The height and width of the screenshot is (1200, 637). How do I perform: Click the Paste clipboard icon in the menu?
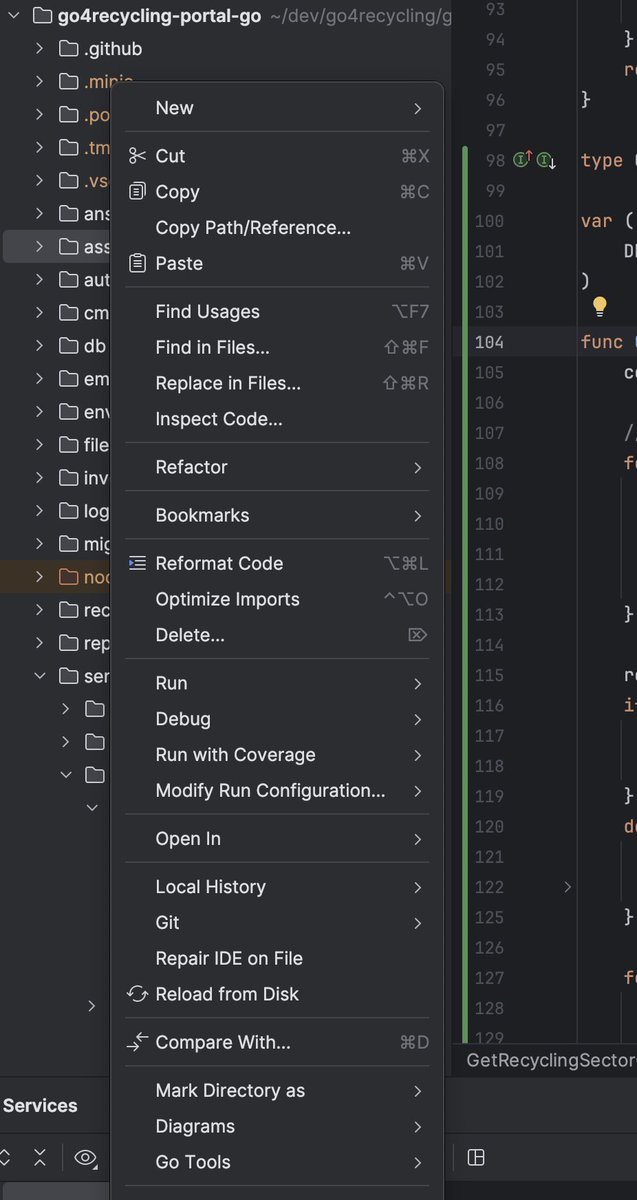(x=138, y=264)
